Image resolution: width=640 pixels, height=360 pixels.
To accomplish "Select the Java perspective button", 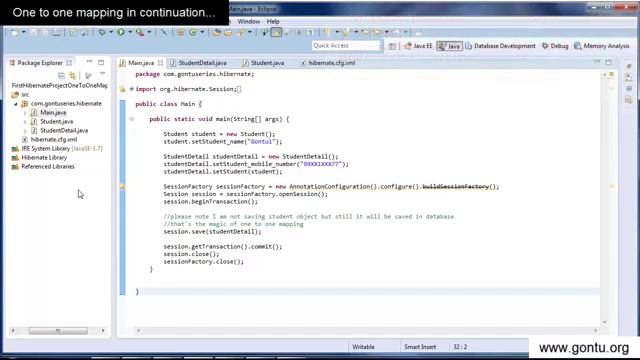I will click(449, 46).
